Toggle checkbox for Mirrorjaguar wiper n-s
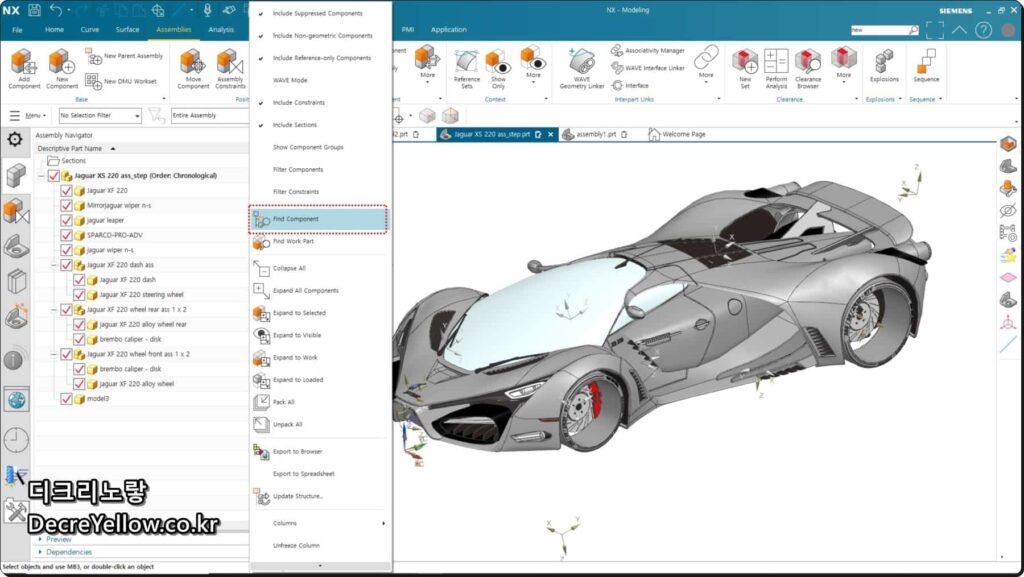Screen dimensions: 1024x577 point(66,206)
